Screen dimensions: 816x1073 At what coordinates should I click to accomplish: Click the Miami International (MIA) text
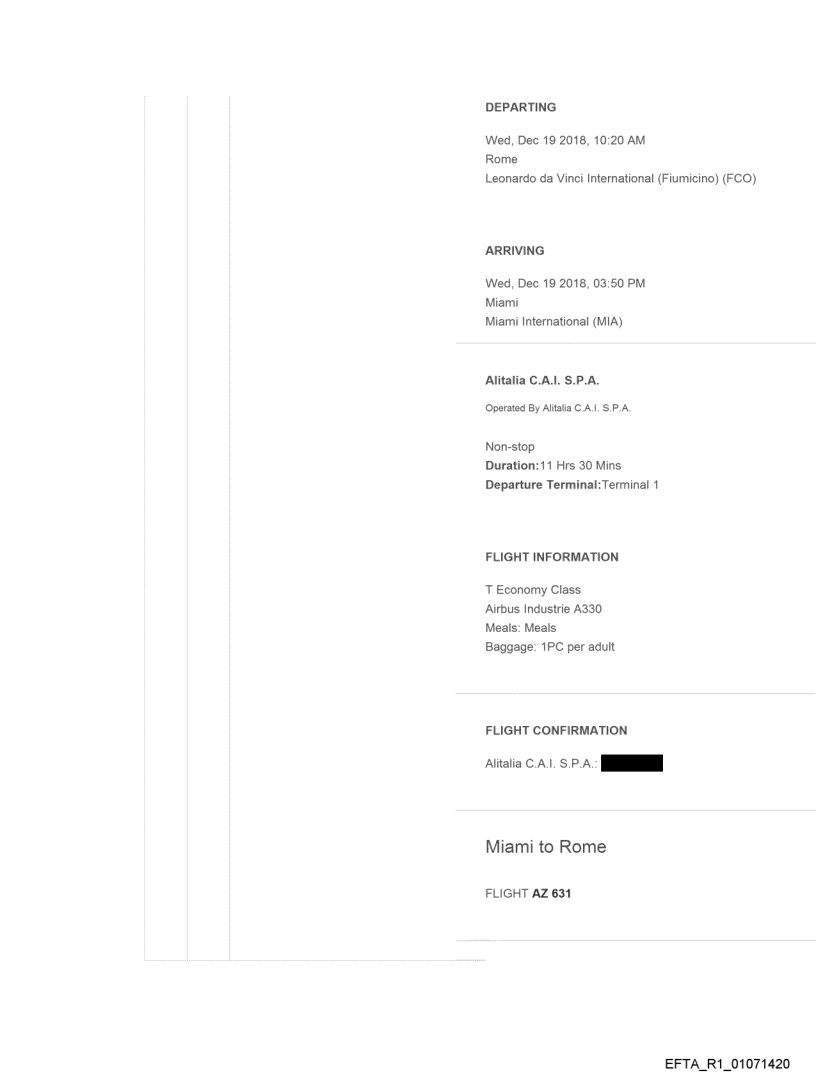(x=554, y=321)
